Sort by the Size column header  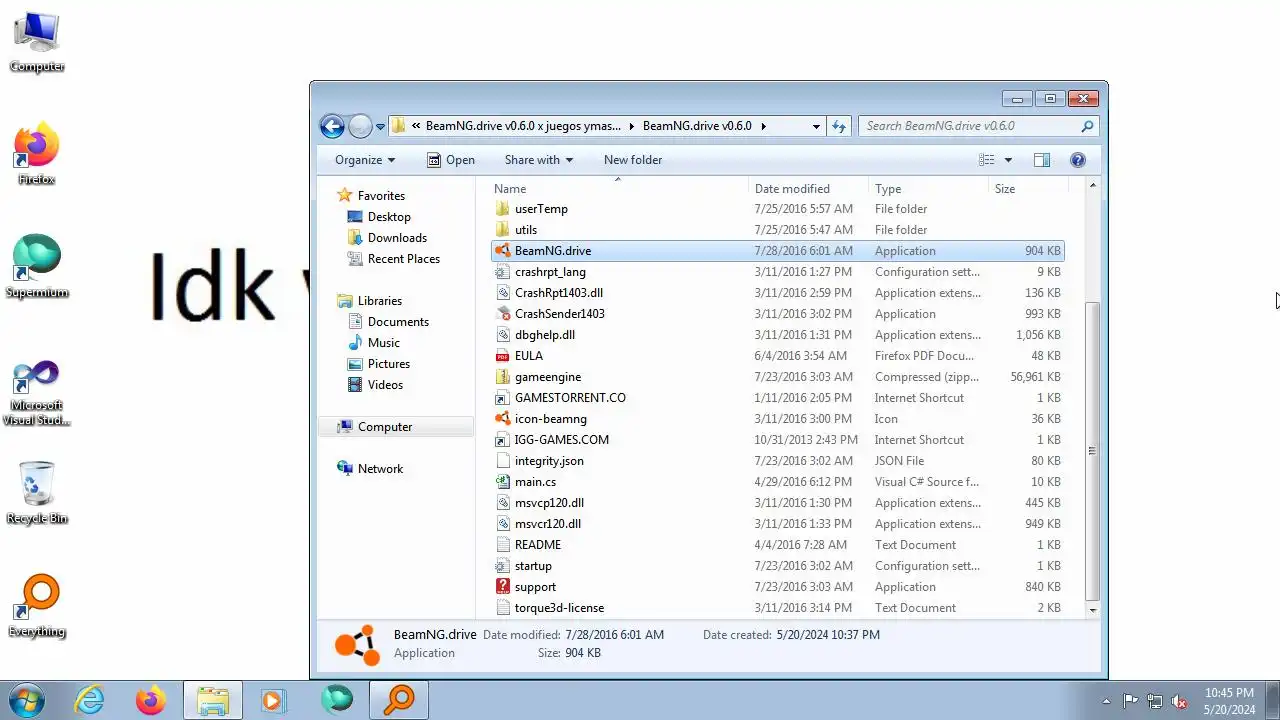click(x=1028, y=189)
